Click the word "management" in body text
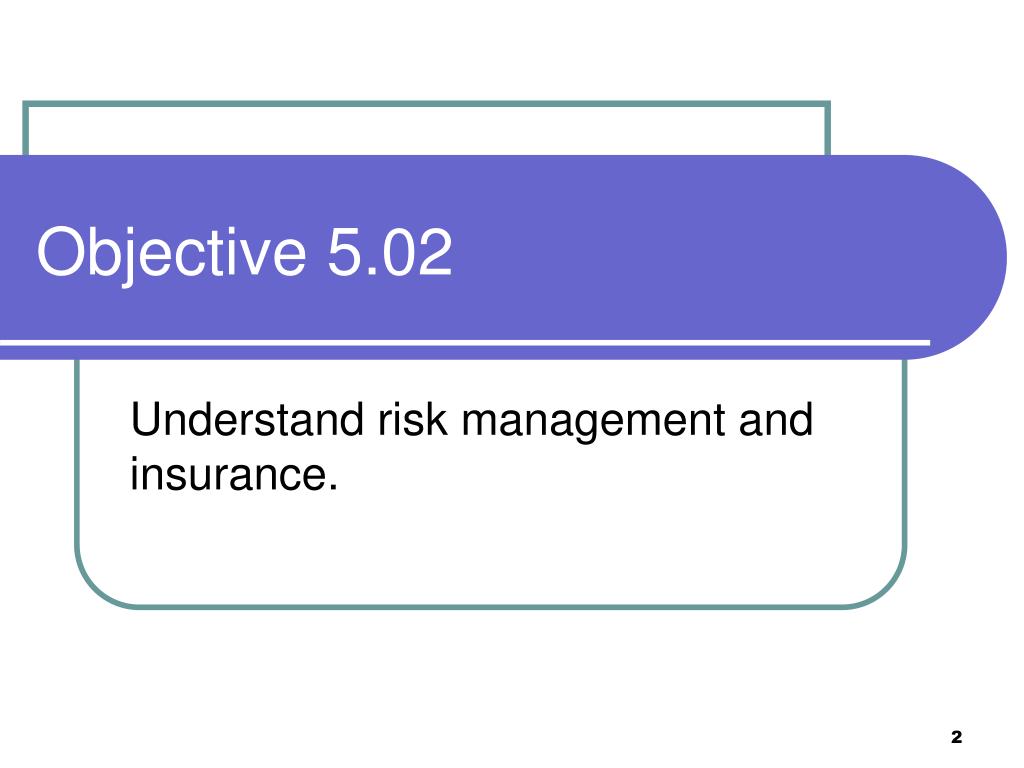This screenshot has width=1024, height=768. pyautogui.click(x=593, y=422)
